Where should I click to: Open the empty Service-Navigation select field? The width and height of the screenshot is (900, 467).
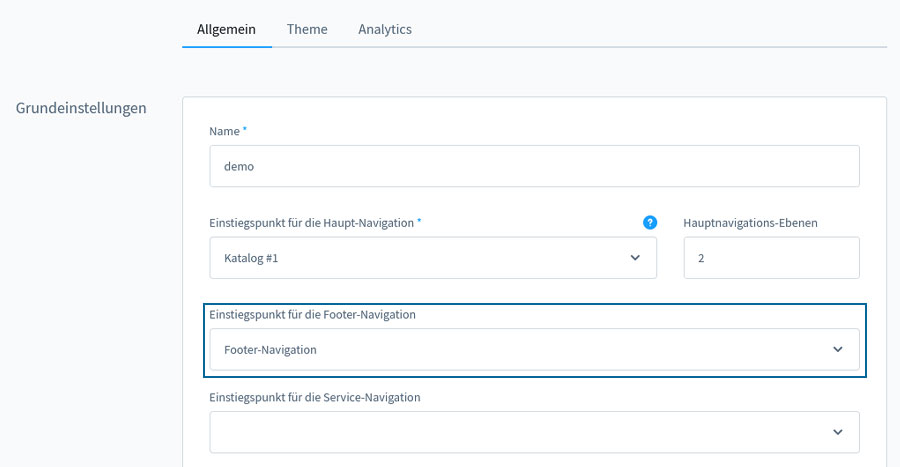pos(534,432)
